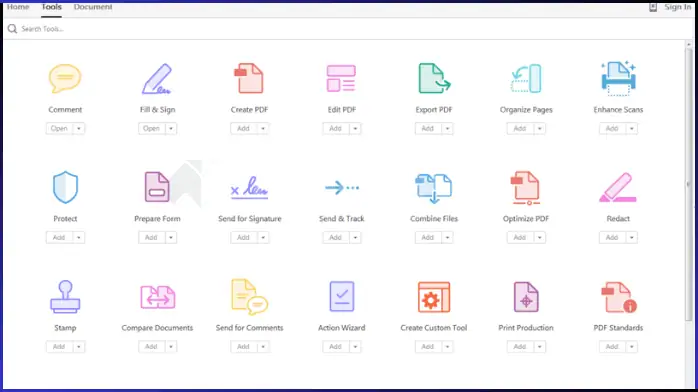
Task: Click Add button under Print Production
Action: coord(520,347)
